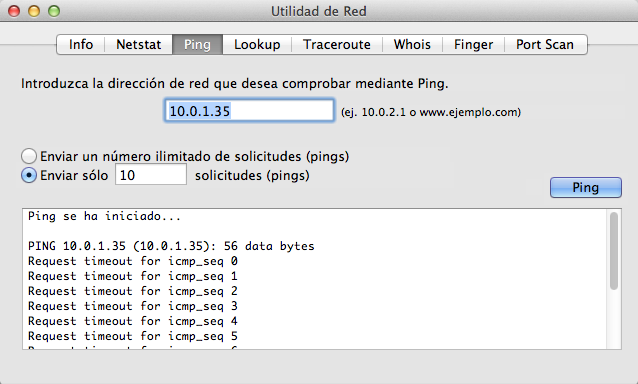The image size is (638, 384).
Task: Select the 'Enviar sólo' radio button
Action: pos(29,175)
